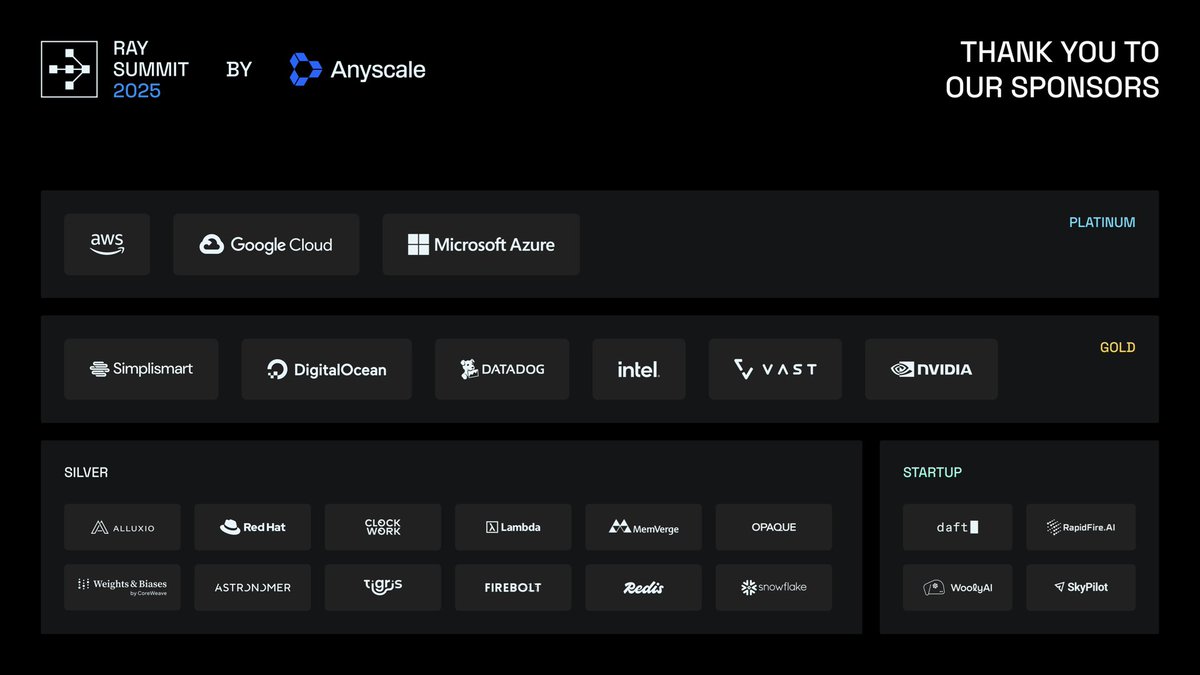Click the SILVER tier heading
This screenshot has width=1200, height=675.
click(x=86, y=472)
